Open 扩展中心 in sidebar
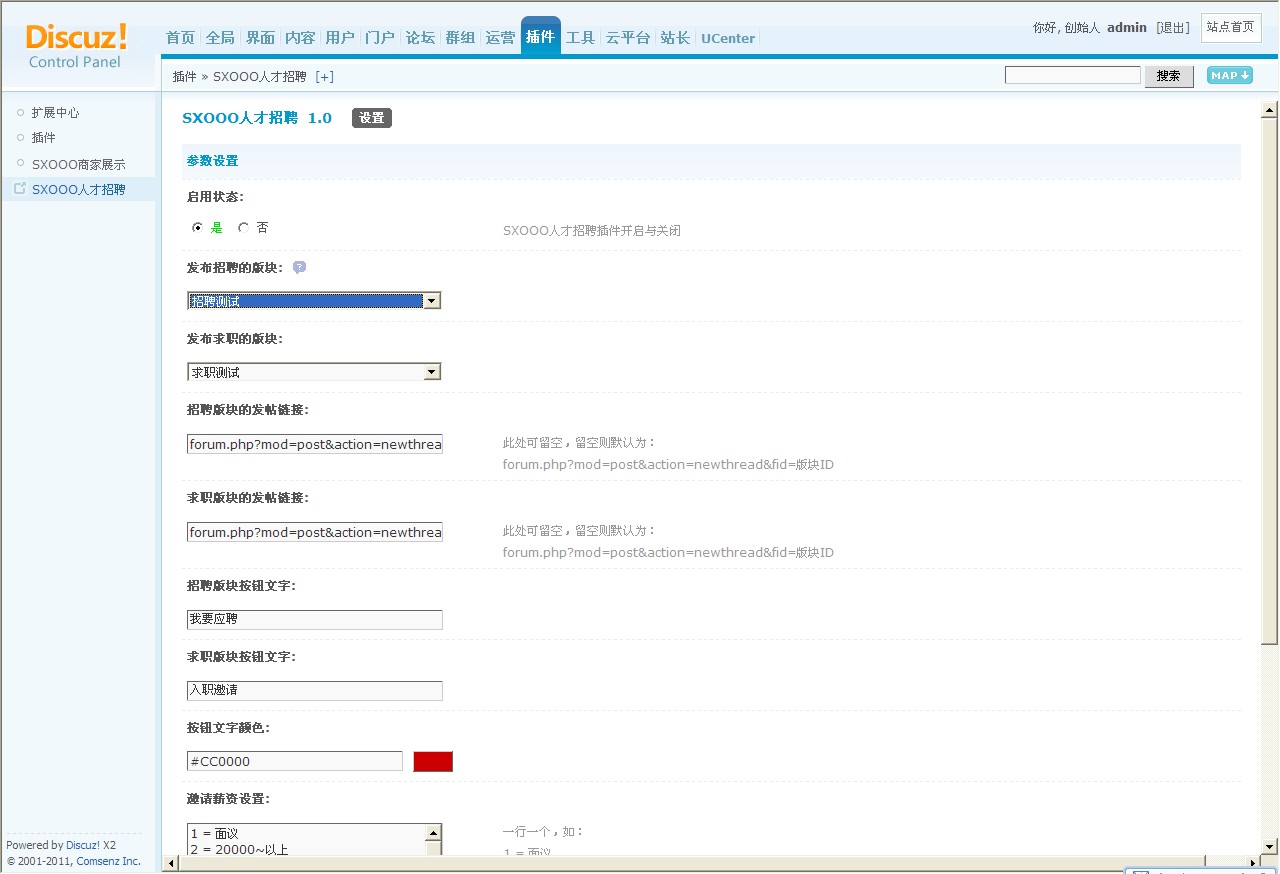 tap(55, 113)
